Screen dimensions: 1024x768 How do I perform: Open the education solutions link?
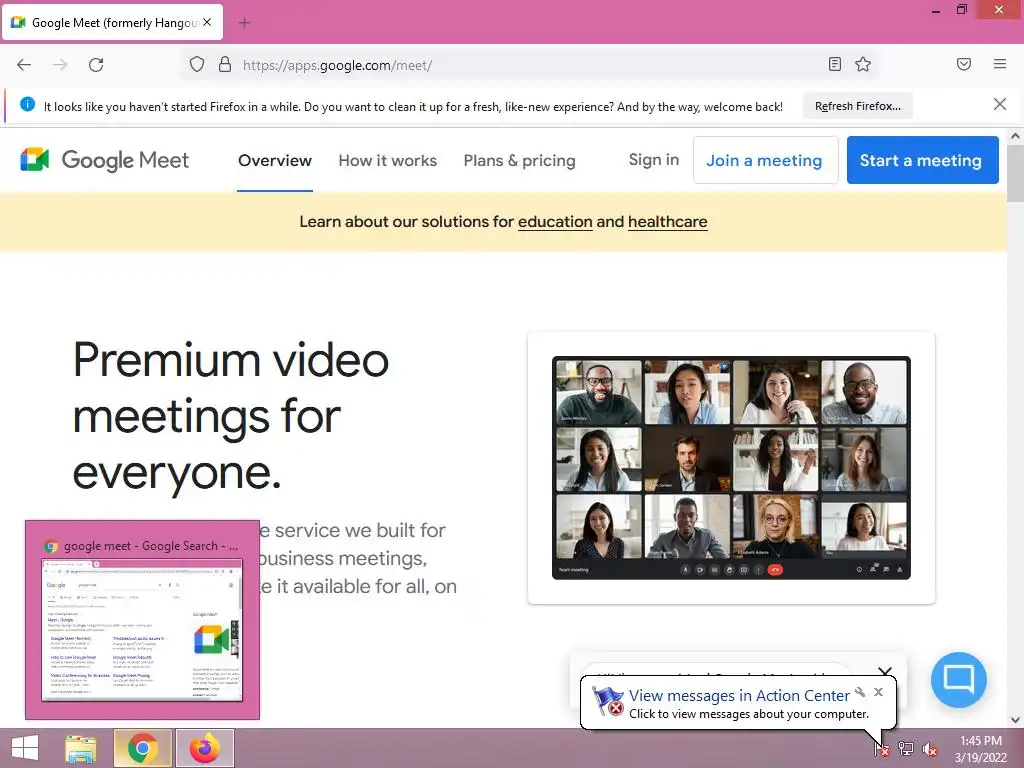pyautogui.click(x=555, y=222)
